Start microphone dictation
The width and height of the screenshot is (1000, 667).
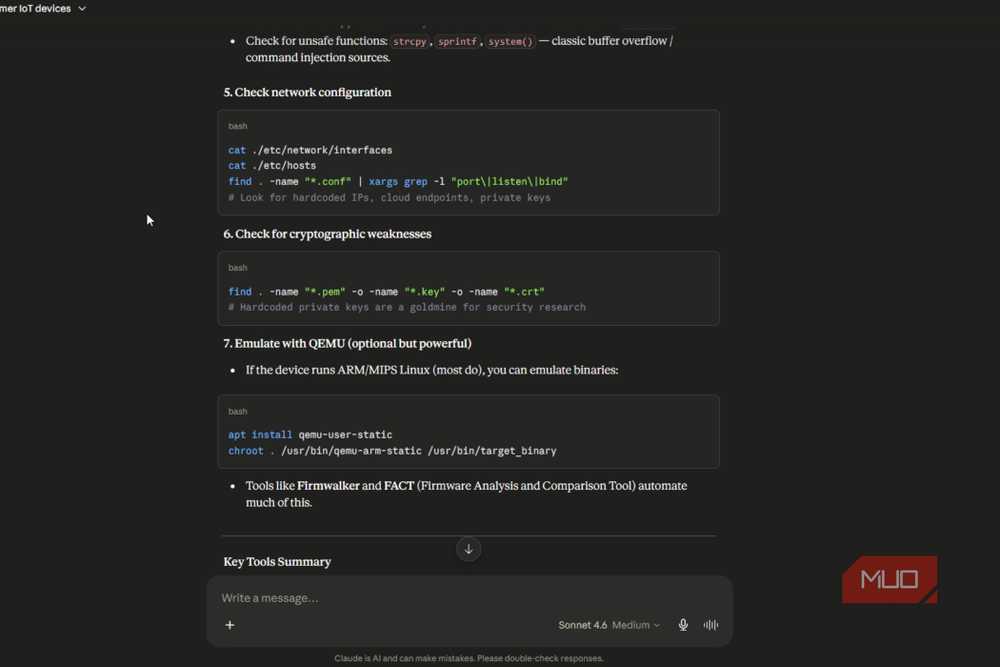pyautogui.click(x=683, y=625)
